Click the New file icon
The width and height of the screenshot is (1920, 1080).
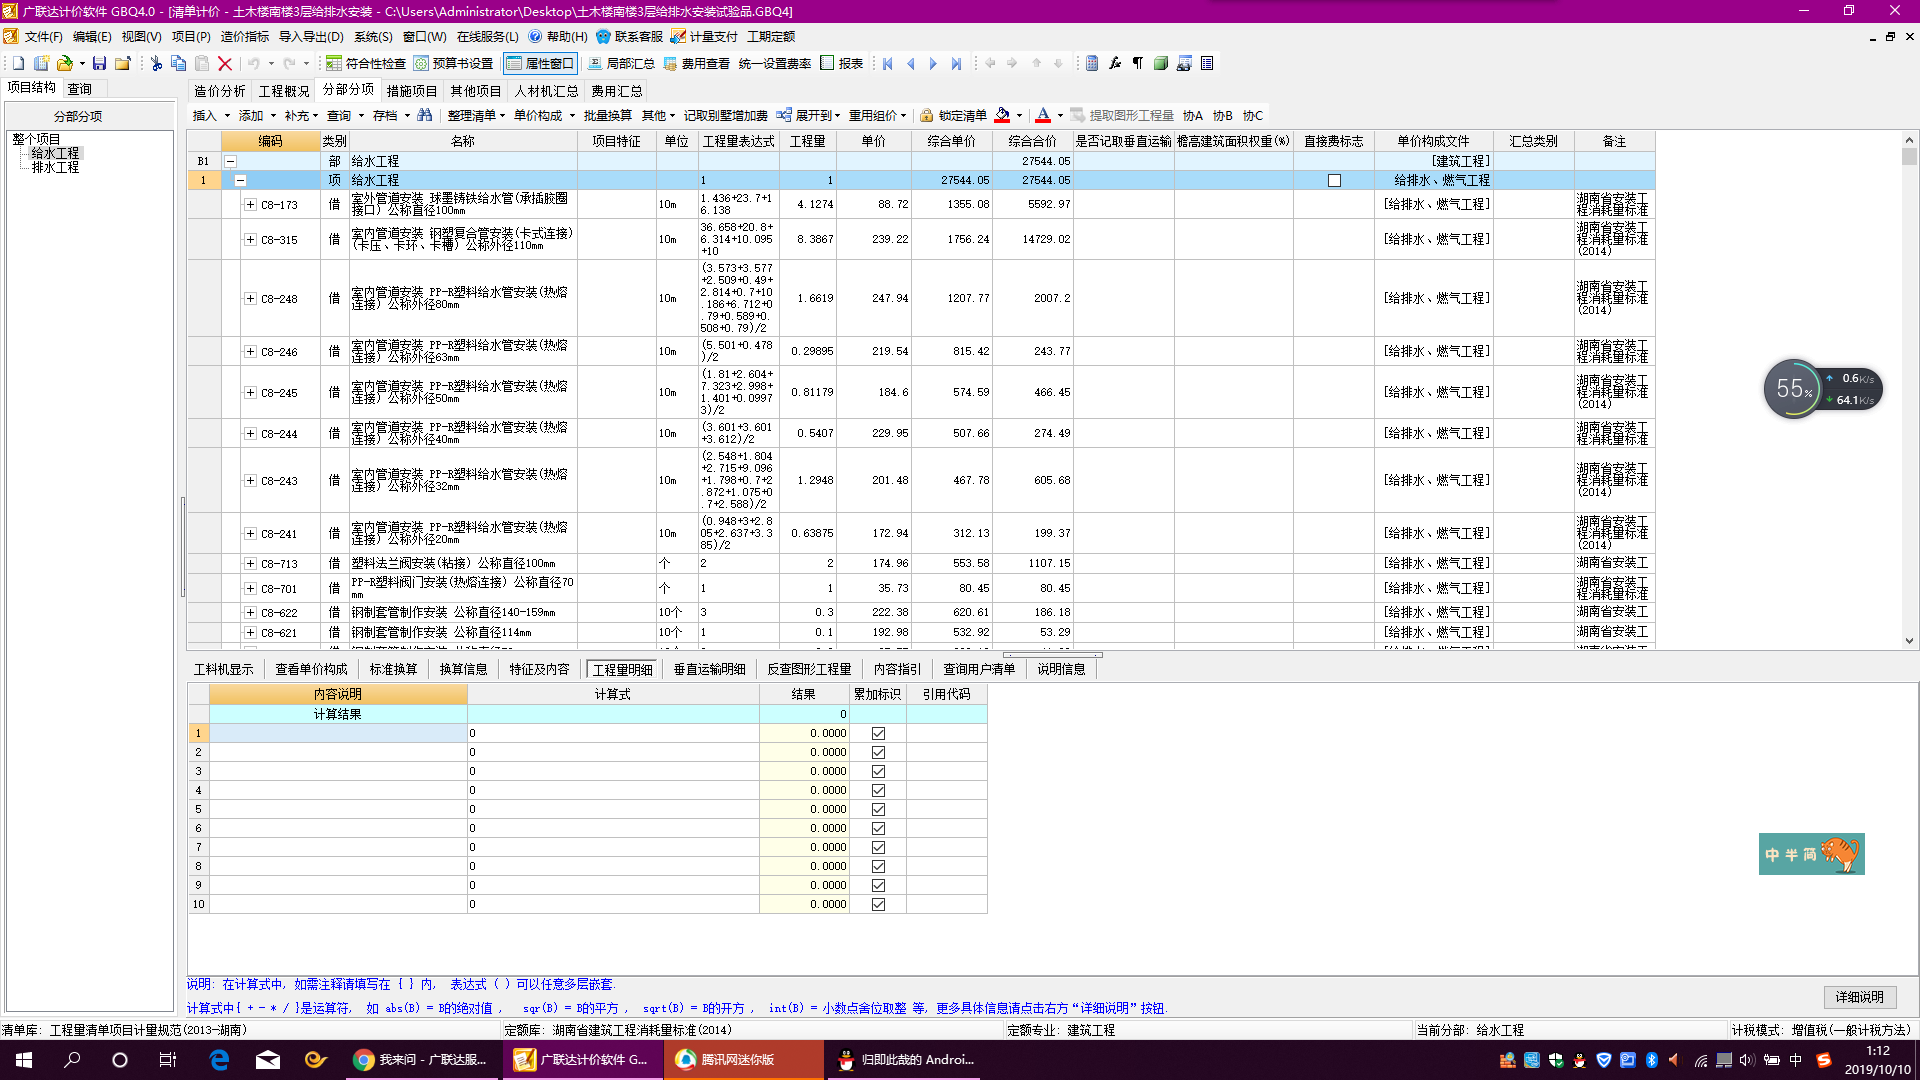pos(18,63)
